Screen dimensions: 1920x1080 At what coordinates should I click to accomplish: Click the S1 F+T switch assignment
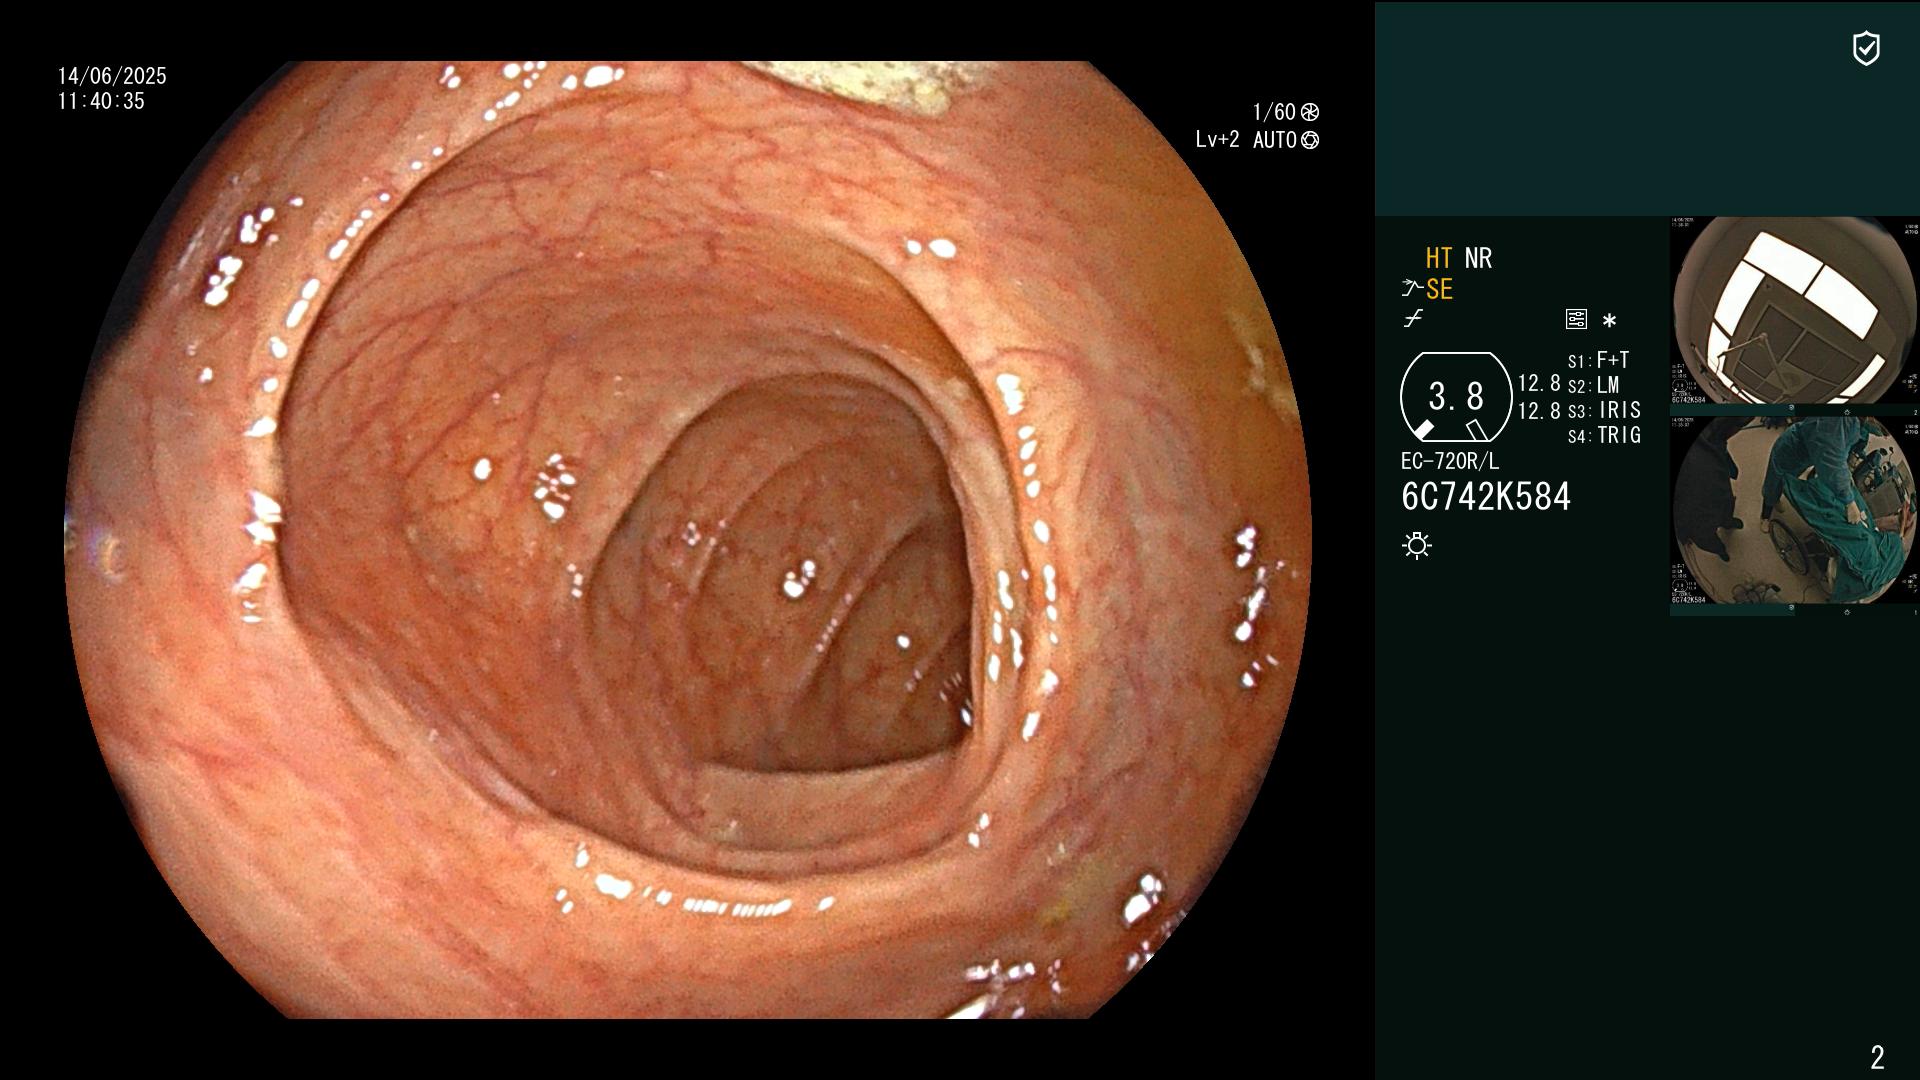pyautogui.click(x=1599, y=360)
